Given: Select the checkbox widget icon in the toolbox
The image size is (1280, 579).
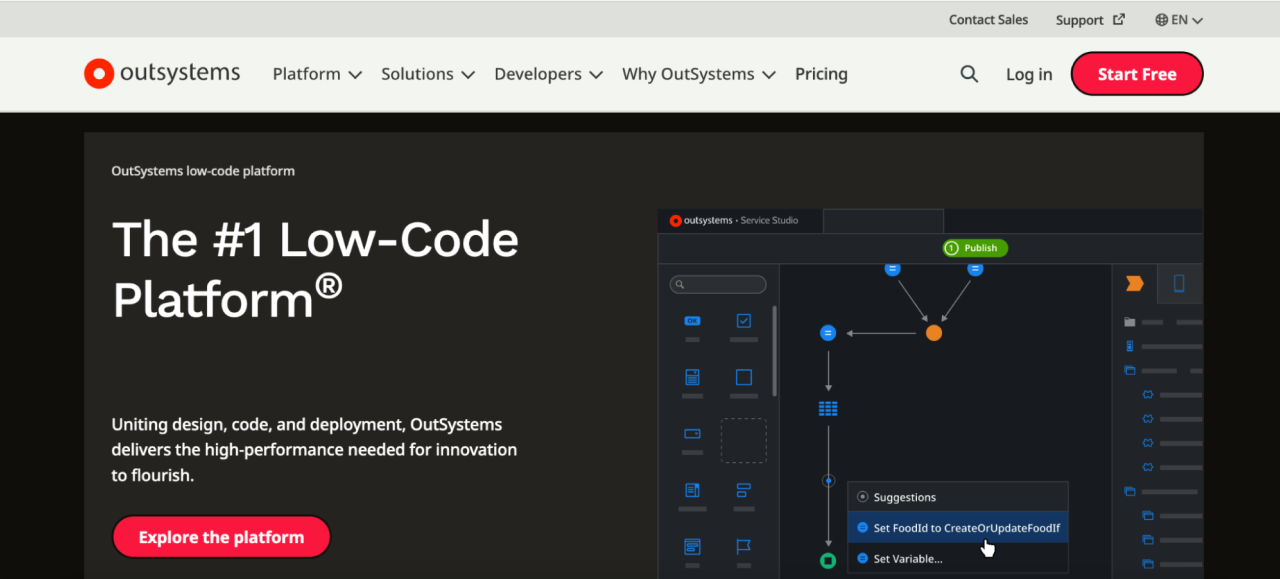Looking at the screenshot, I should pos(744,321).
